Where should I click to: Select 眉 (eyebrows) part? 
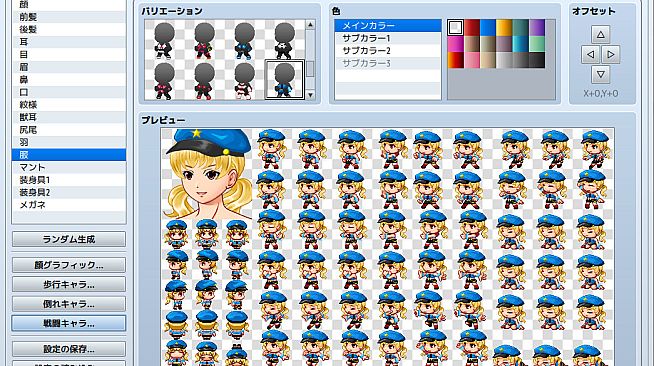(69, 67)
